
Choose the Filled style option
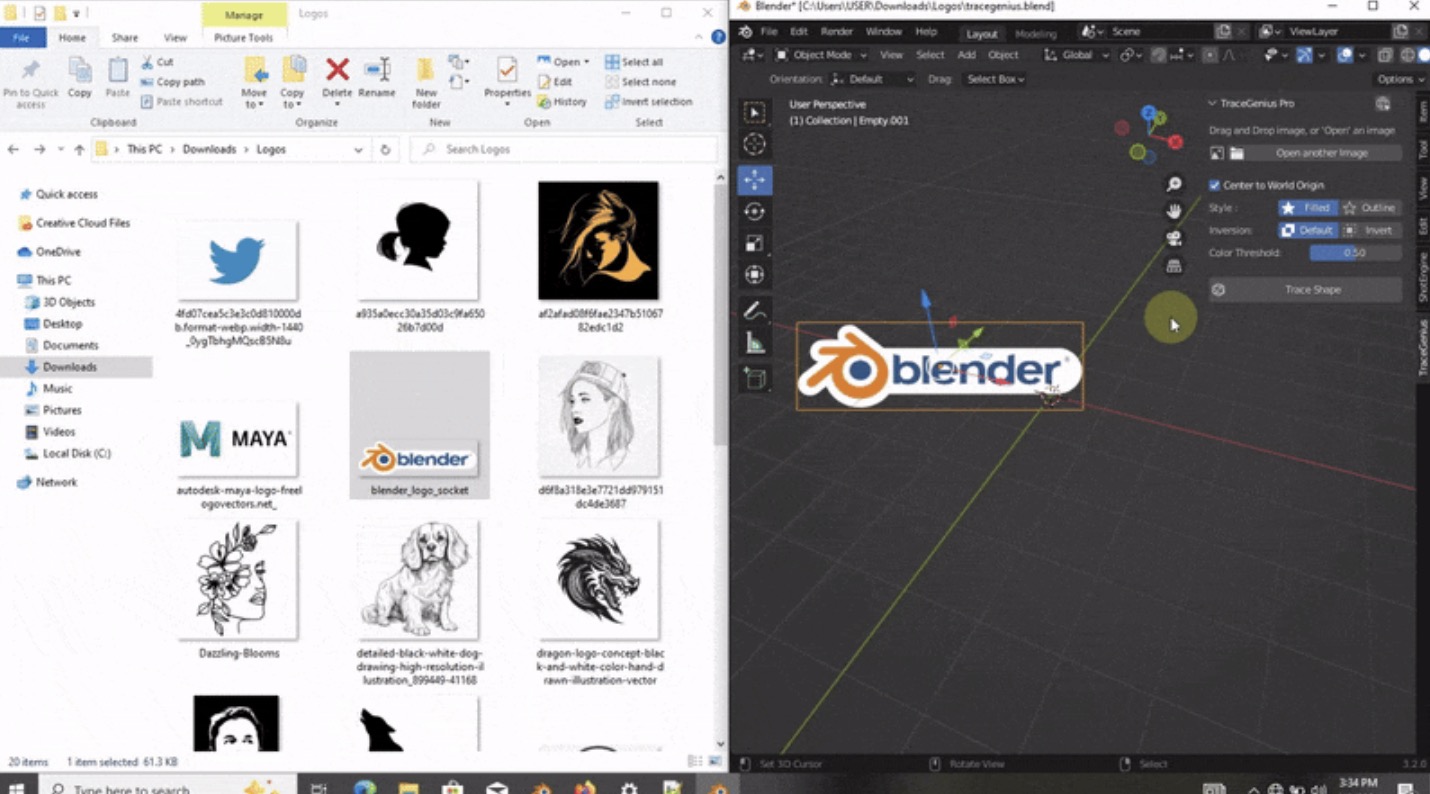[1308, 208]
